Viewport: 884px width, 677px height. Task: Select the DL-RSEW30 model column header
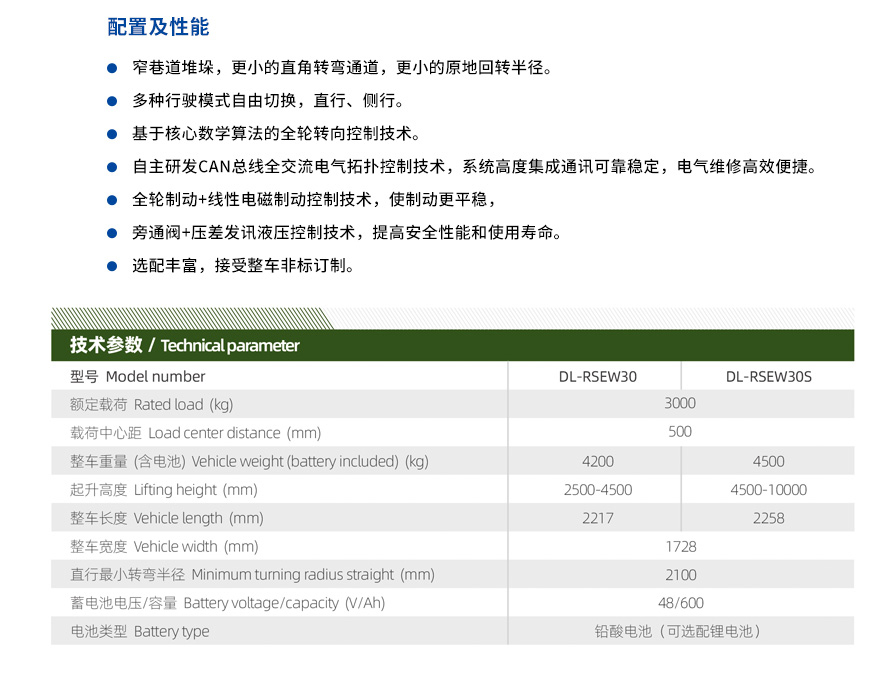[597, 377]
